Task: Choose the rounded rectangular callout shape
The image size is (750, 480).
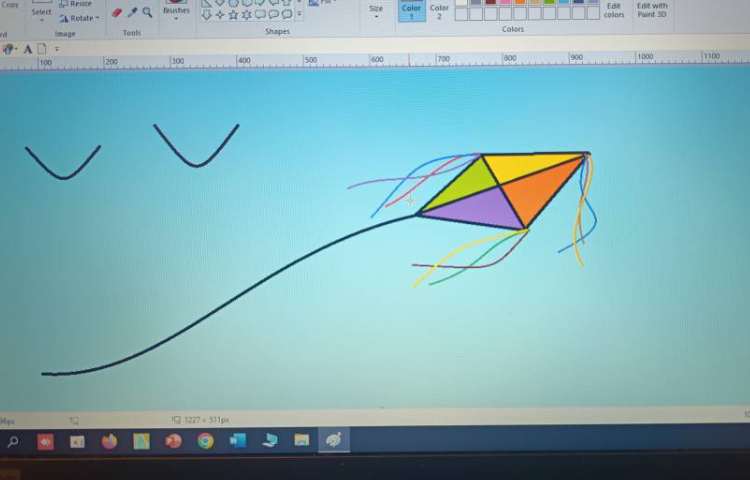Action: 260,15
